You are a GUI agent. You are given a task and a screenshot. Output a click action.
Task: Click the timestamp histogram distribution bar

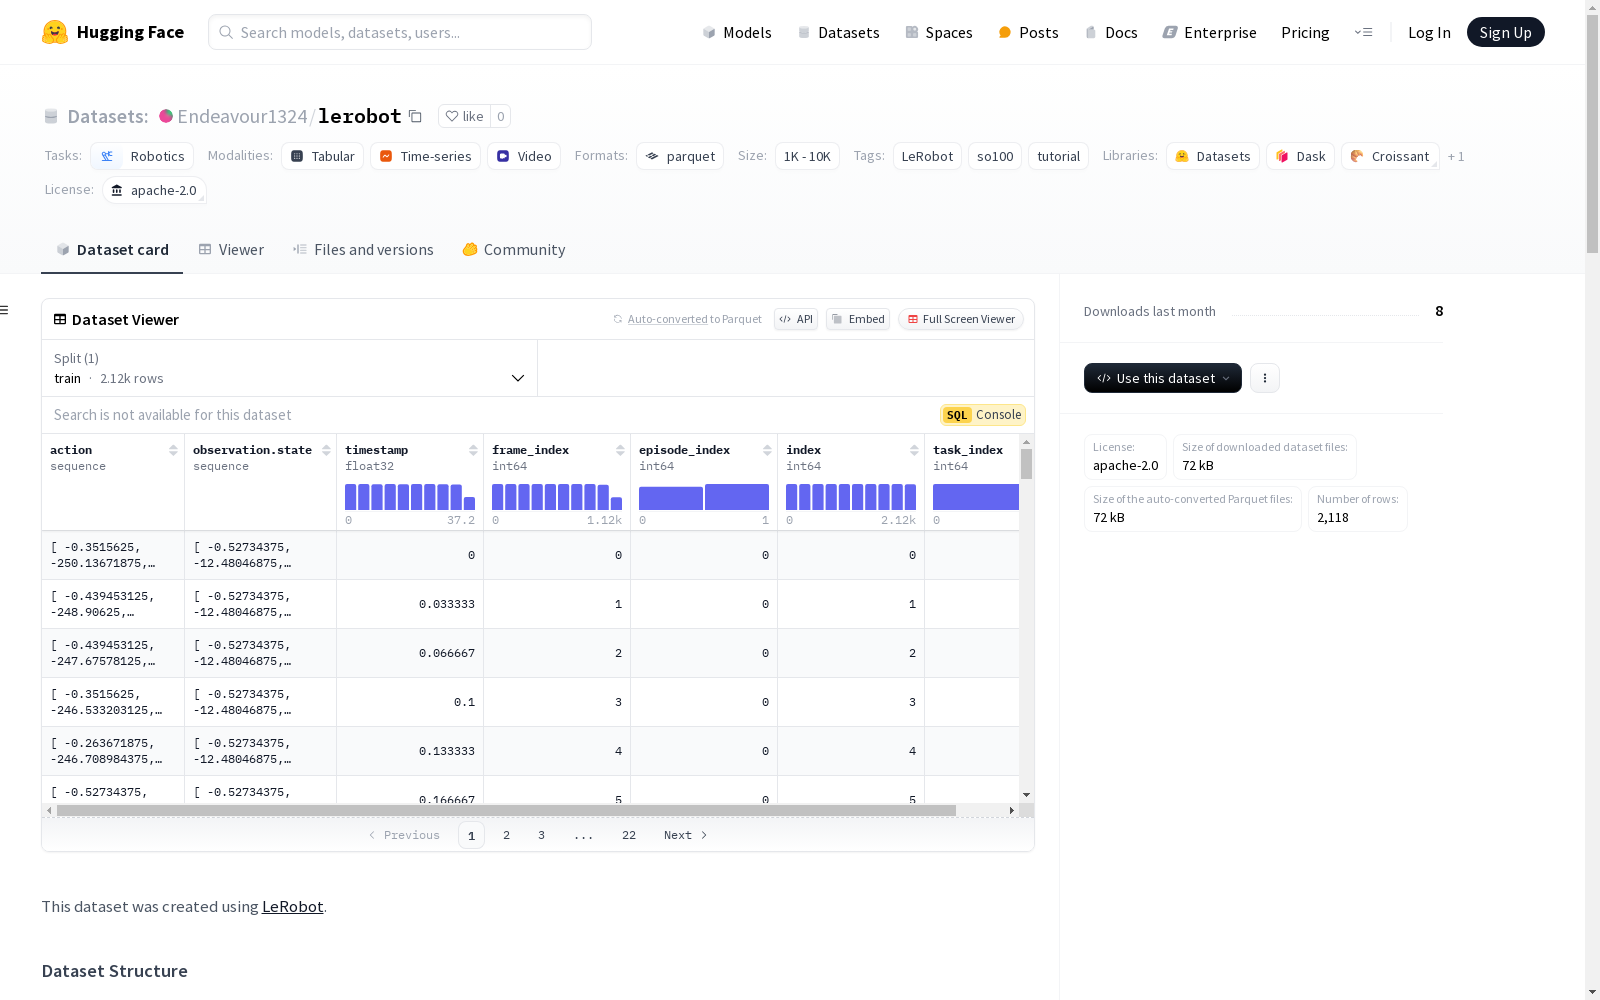click(410, 497)
